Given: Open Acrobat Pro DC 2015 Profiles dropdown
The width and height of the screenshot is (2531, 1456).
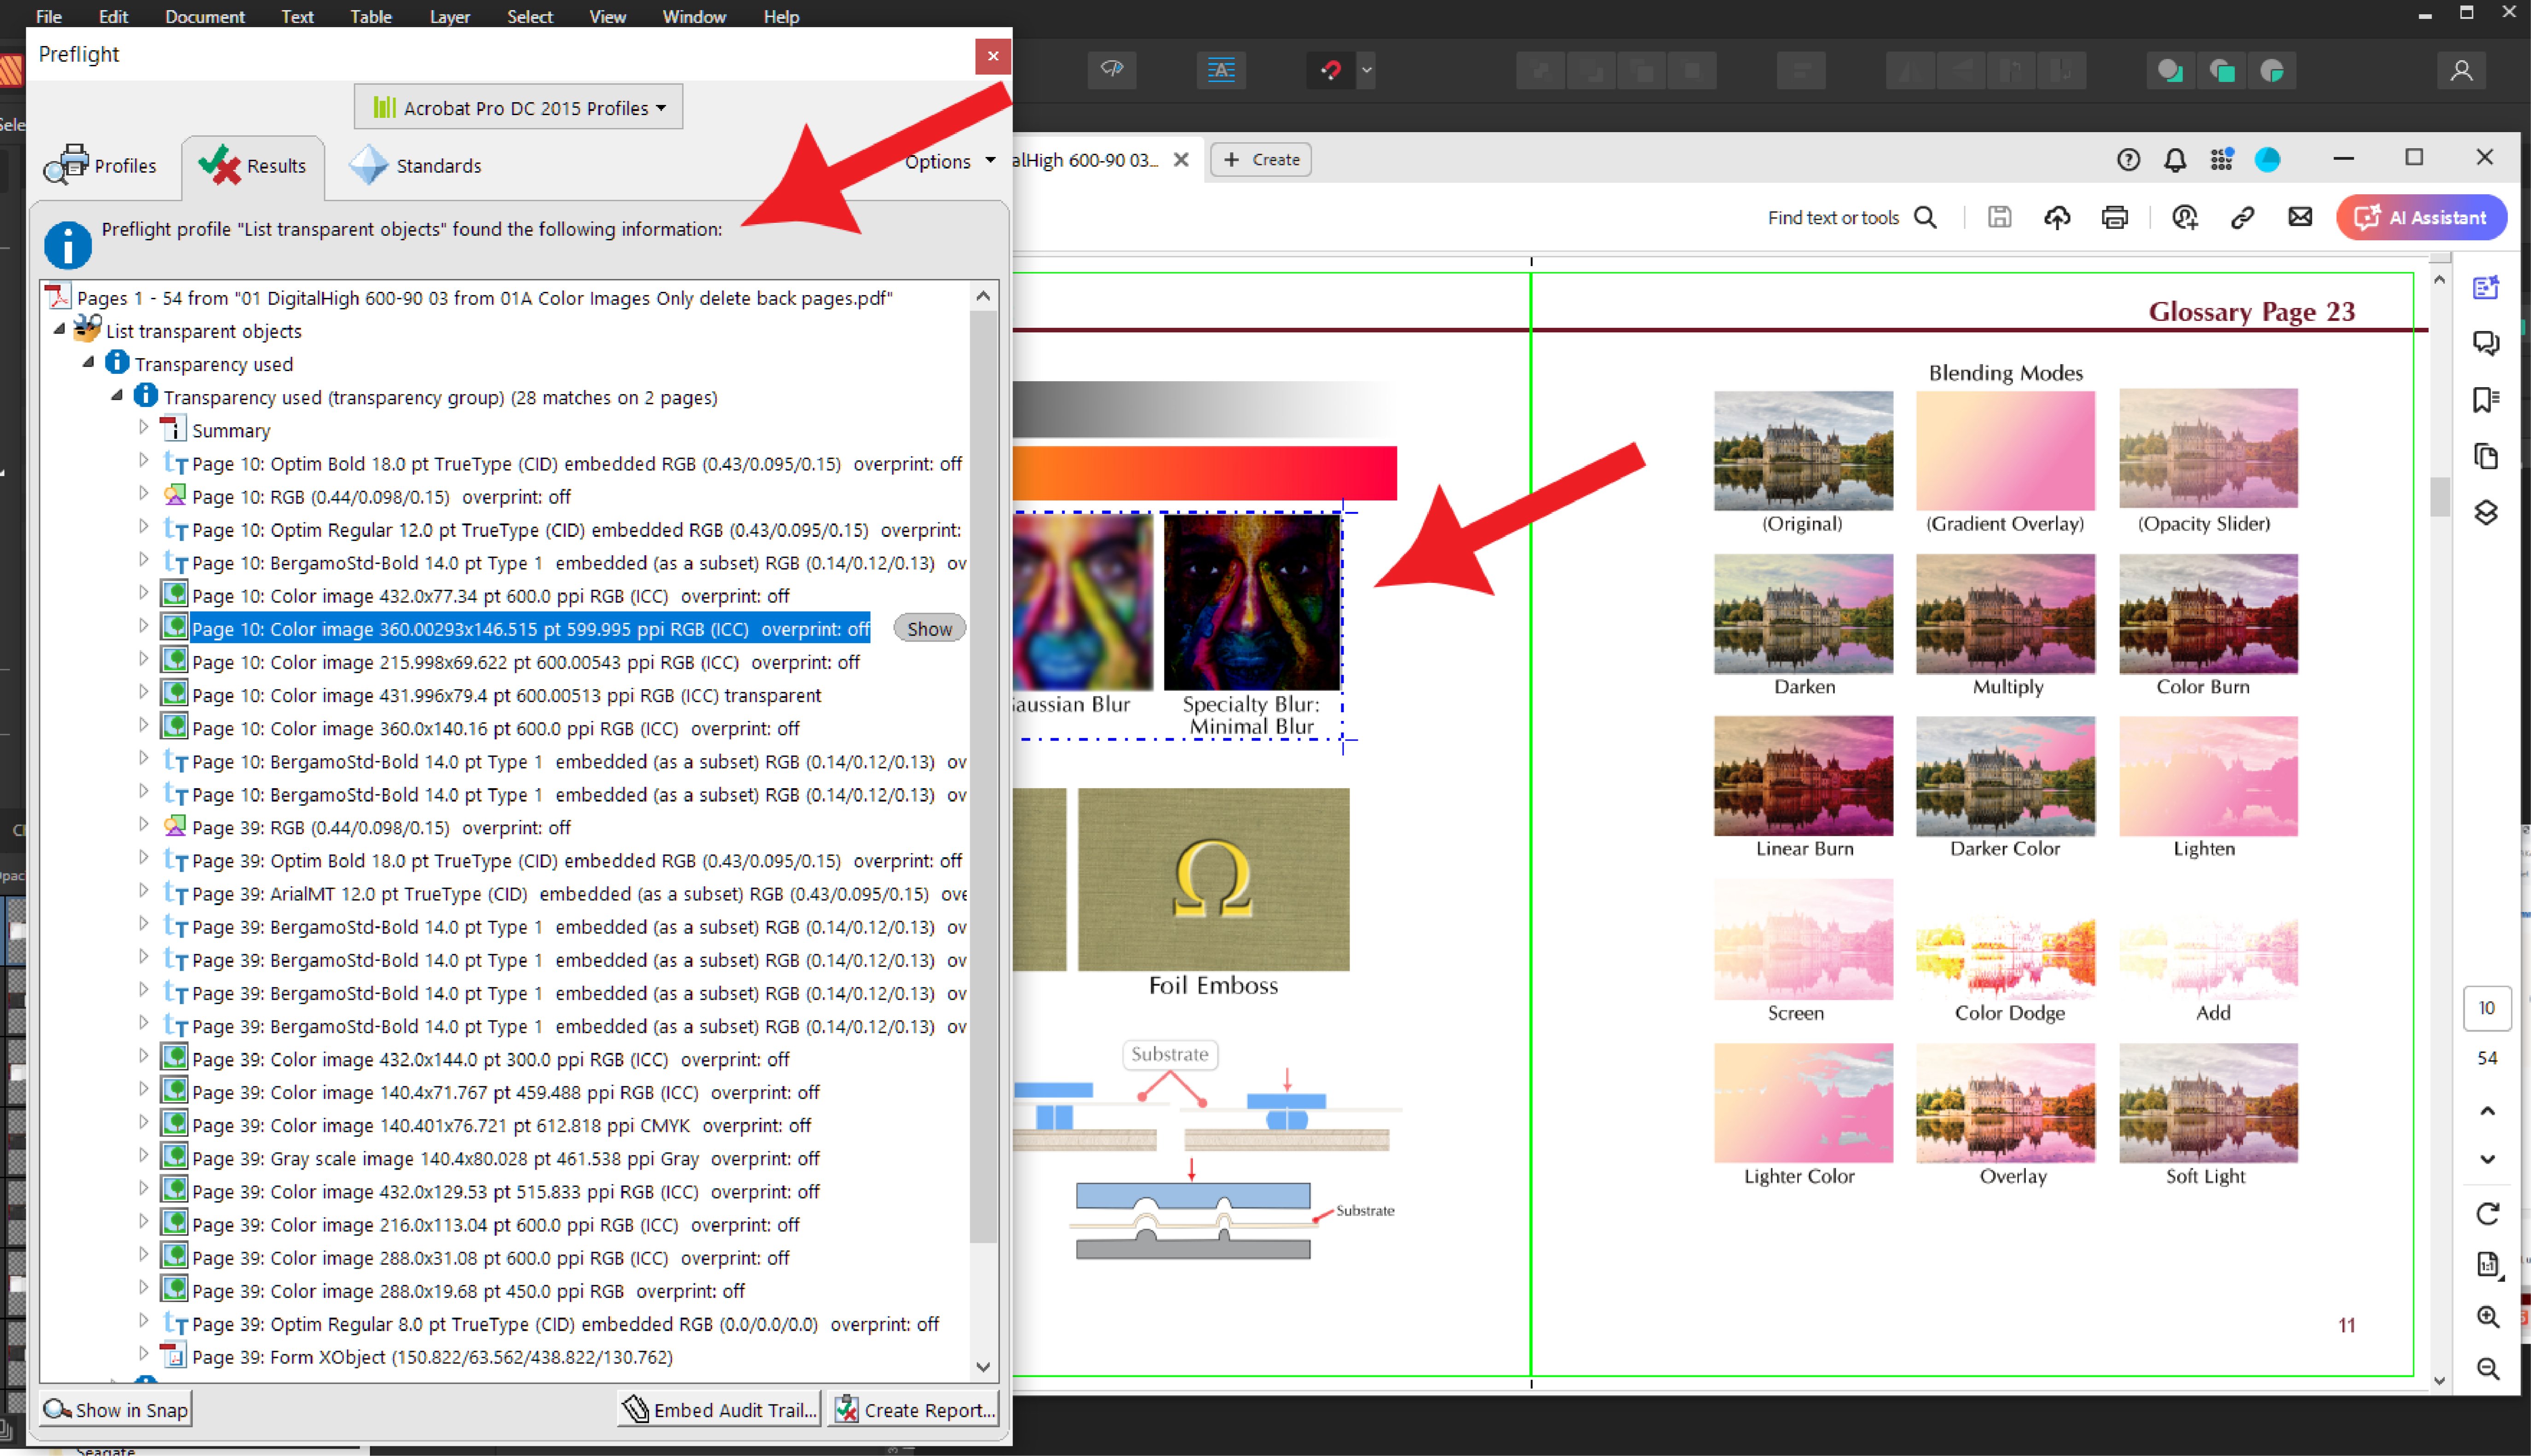Looking at the screenshot, I should point(518,107).
